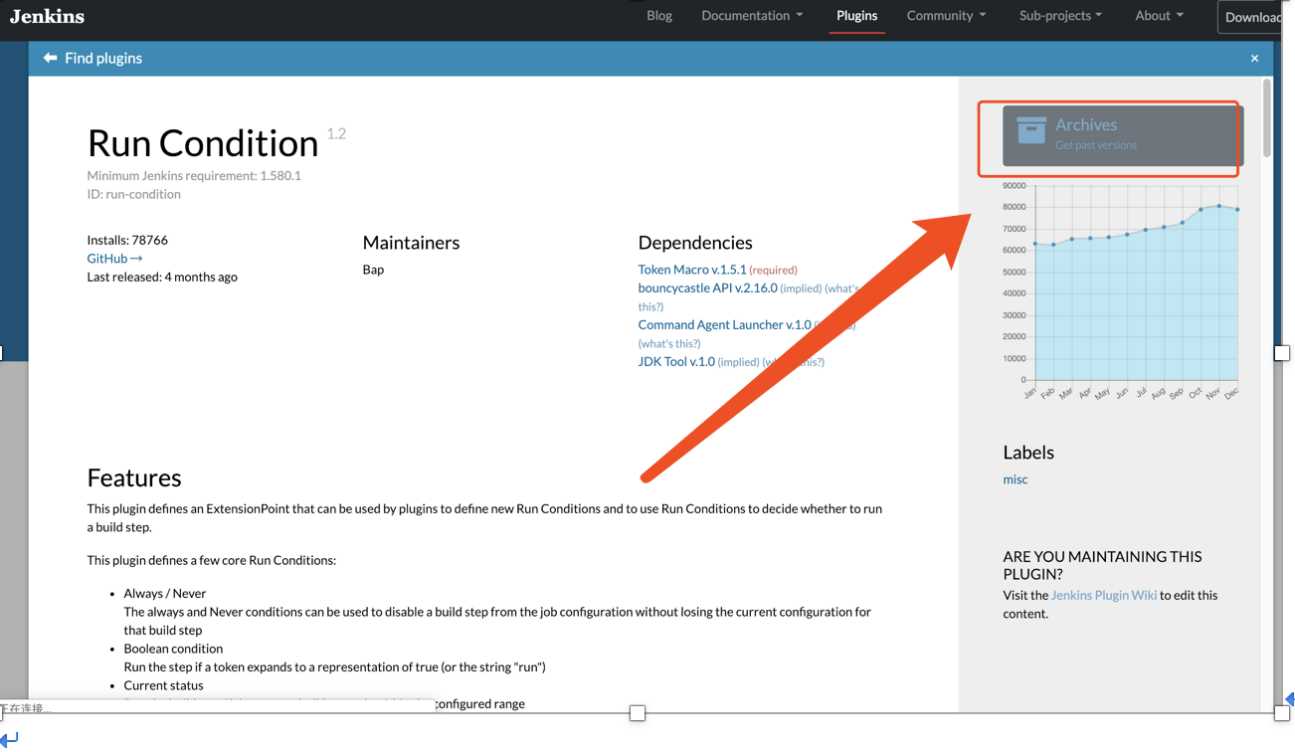The image size is (1295, 752).
Task: Click the Labels heading
Action: tap(1028, 453)
